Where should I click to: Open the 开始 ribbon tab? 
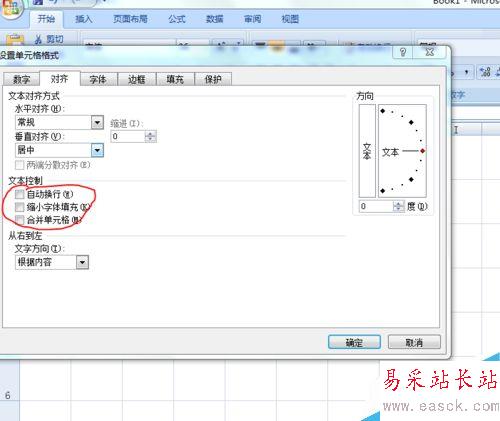46,19
